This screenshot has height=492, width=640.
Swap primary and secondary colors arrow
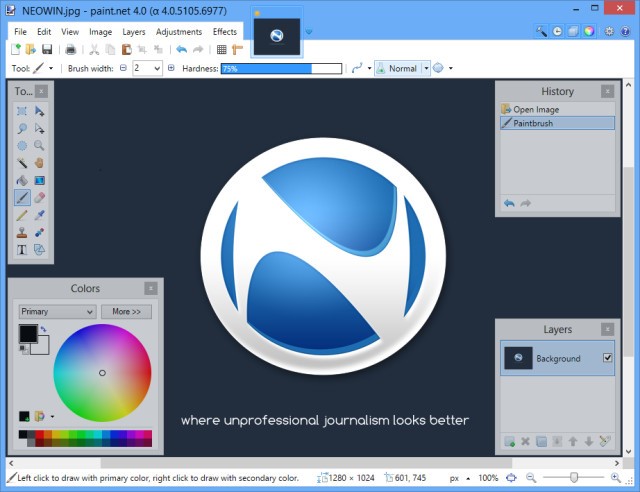coord(44,329)
